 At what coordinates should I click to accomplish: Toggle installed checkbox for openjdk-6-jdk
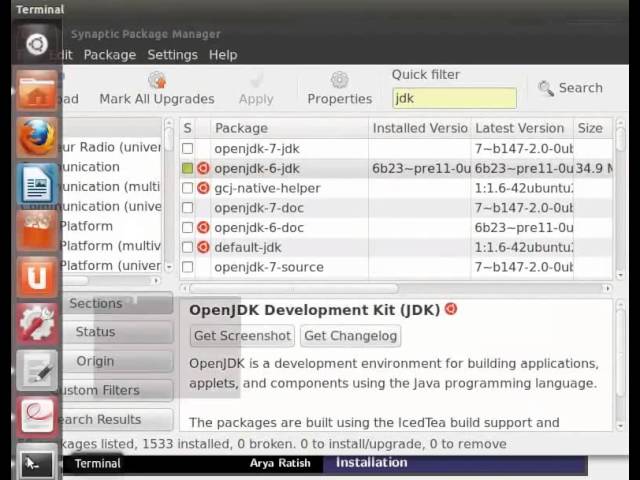coord(187,168)
